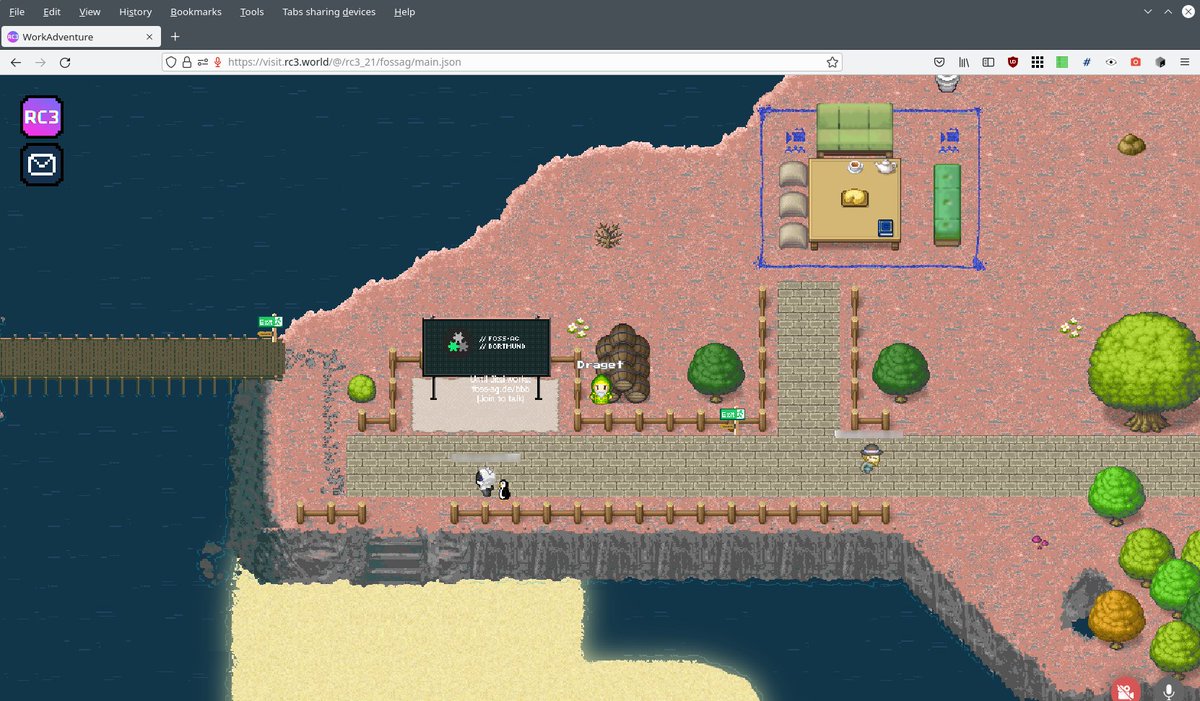Open the Help menu
This screenshot has height=701, width=1200.
[x=404, y=12]
